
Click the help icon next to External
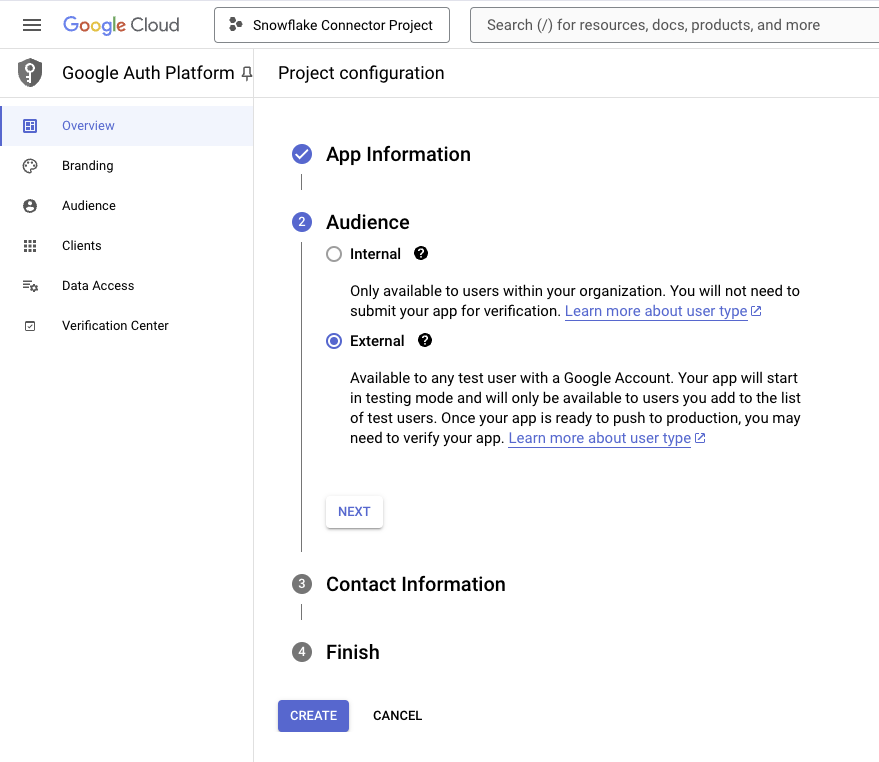tap(425, 341)
